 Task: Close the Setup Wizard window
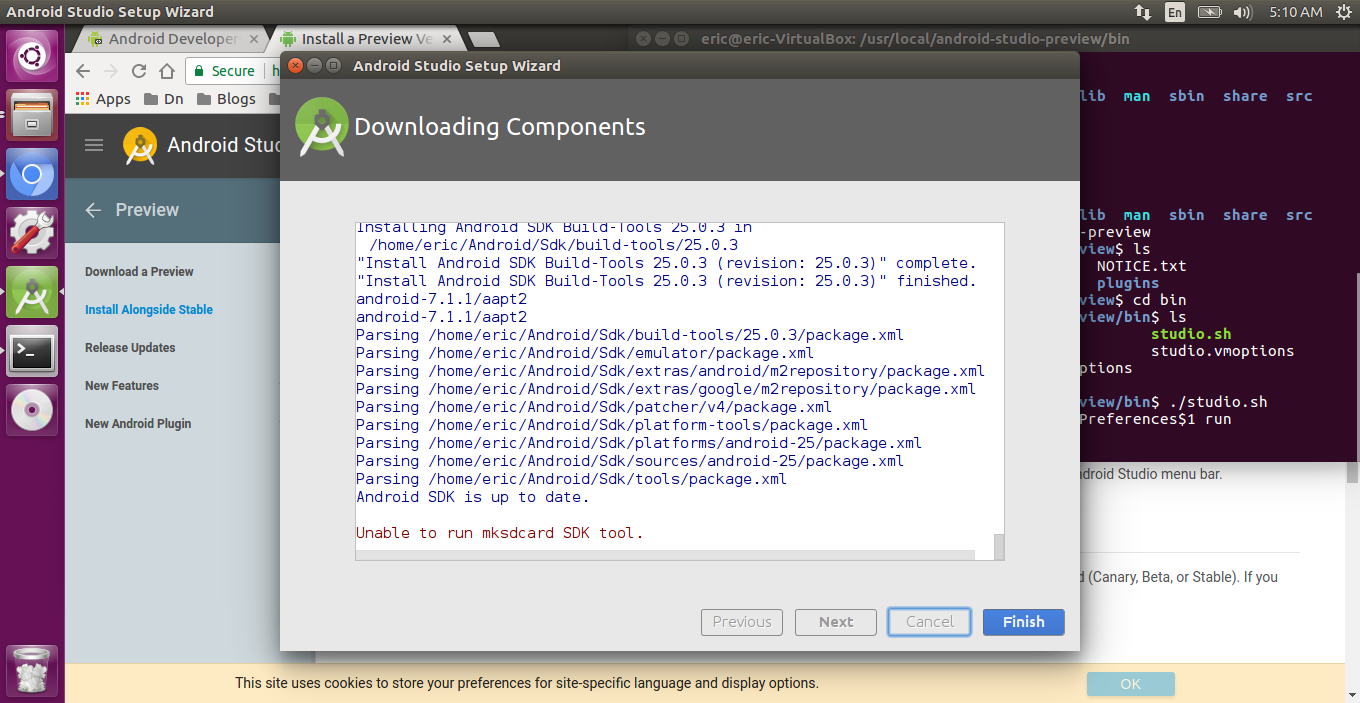pos(295,66)
